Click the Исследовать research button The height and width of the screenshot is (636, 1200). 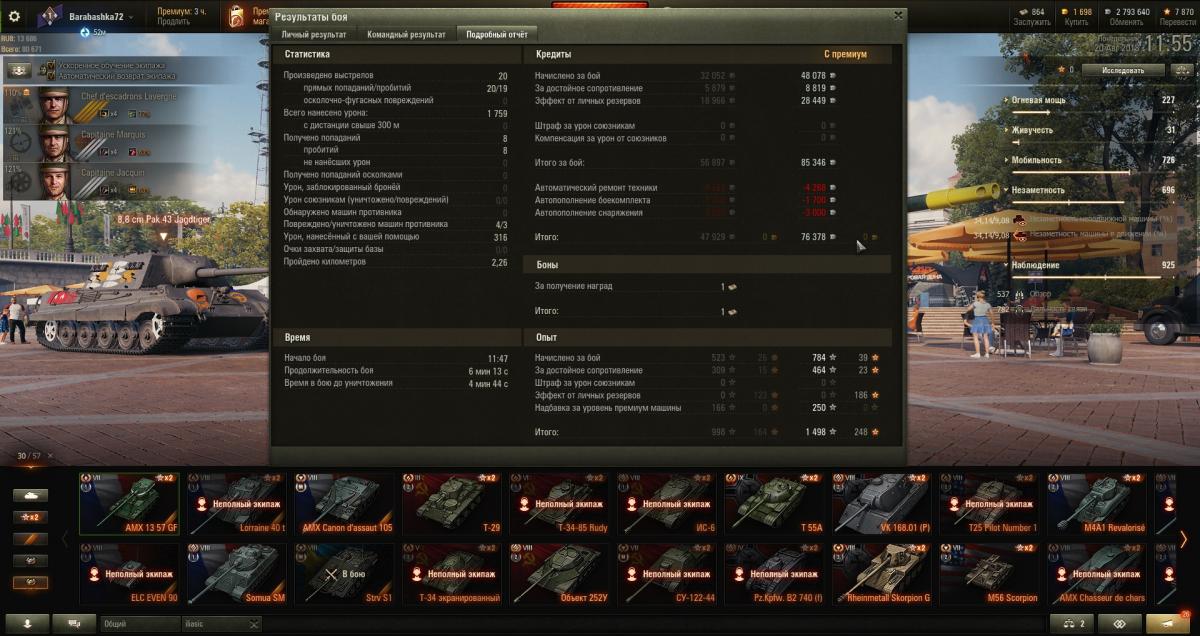tap(1123, 70)
